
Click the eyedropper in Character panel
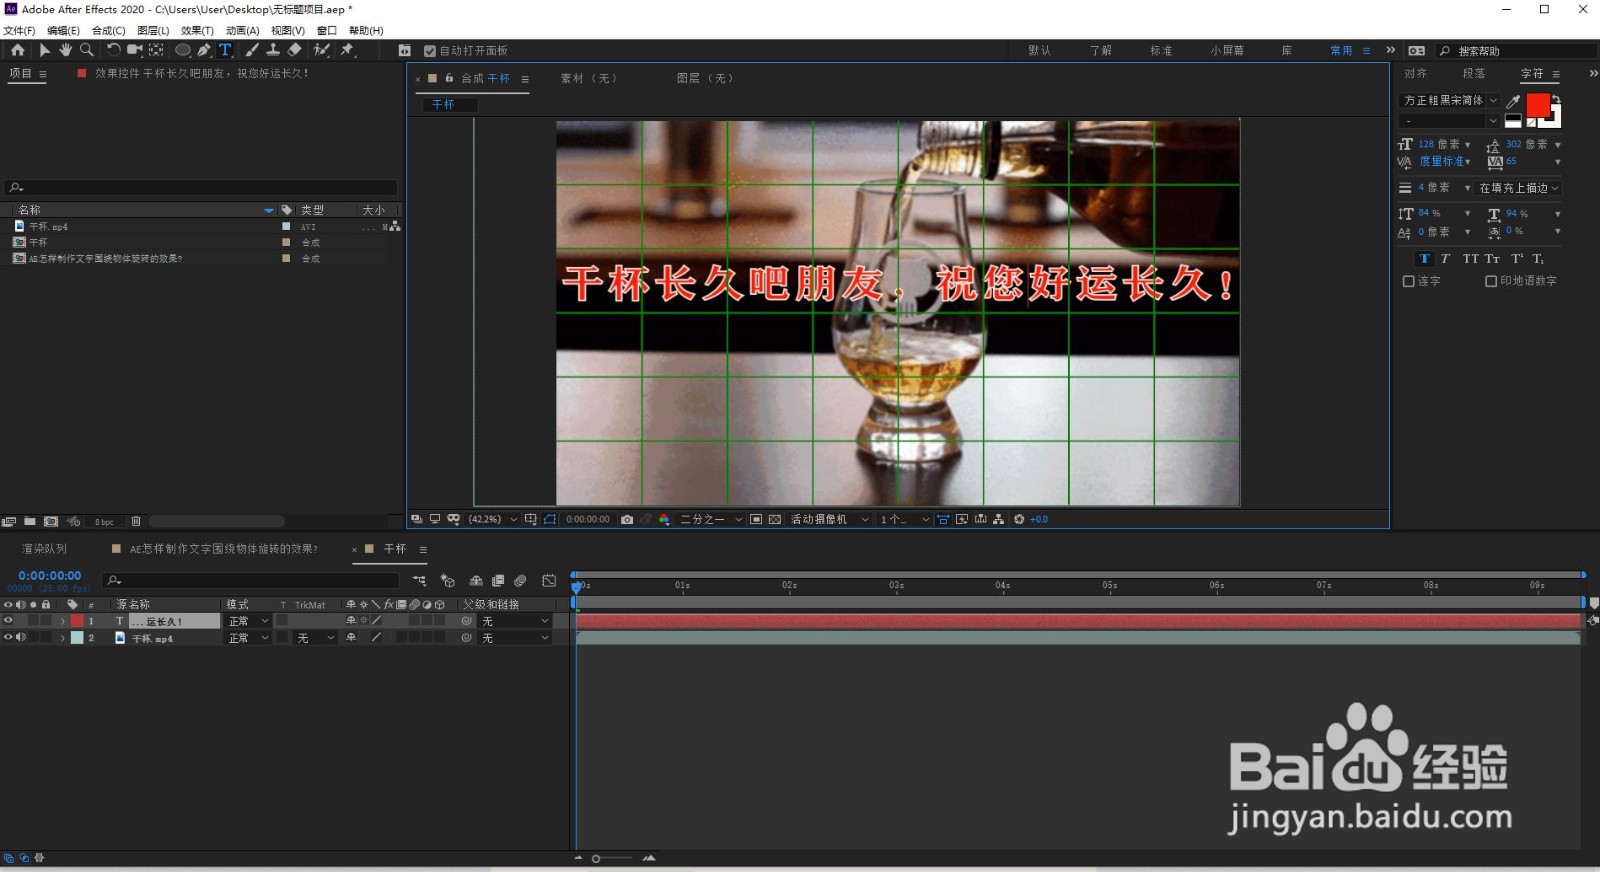coord(1513,101)
